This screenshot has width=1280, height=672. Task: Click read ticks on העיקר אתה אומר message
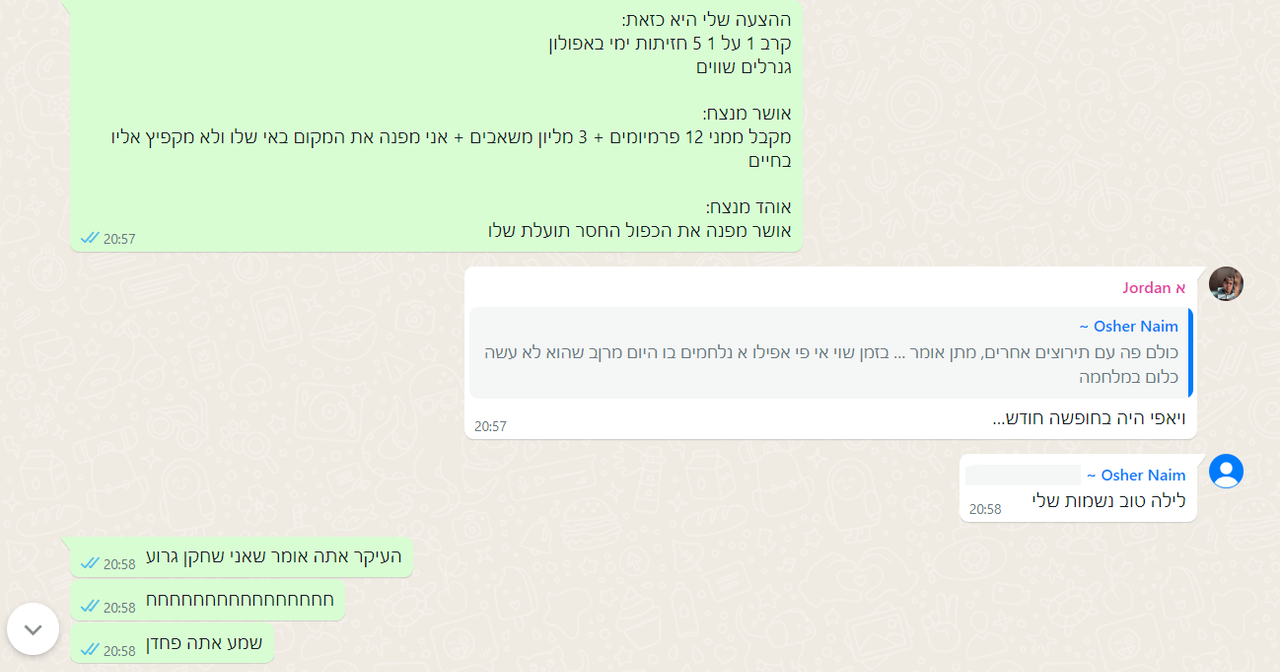coord(90,563)
